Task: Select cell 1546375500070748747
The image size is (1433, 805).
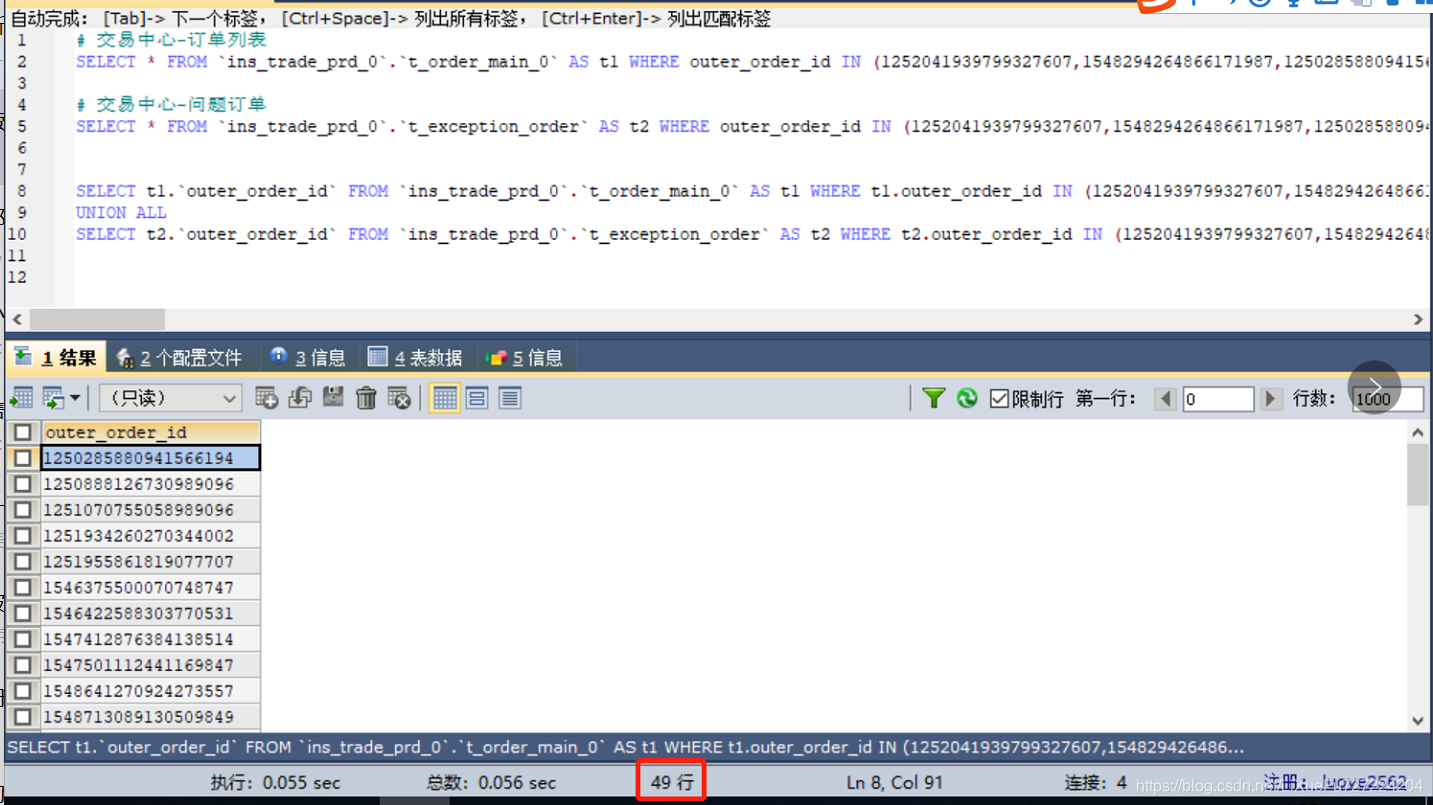Action: (150, 588)
